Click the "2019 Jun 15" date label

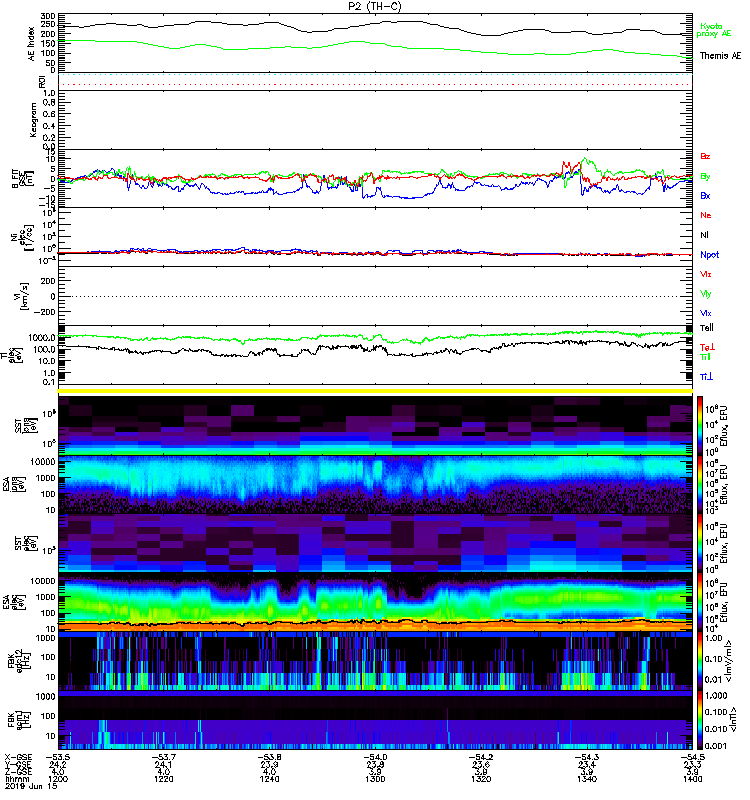(31, 786)
